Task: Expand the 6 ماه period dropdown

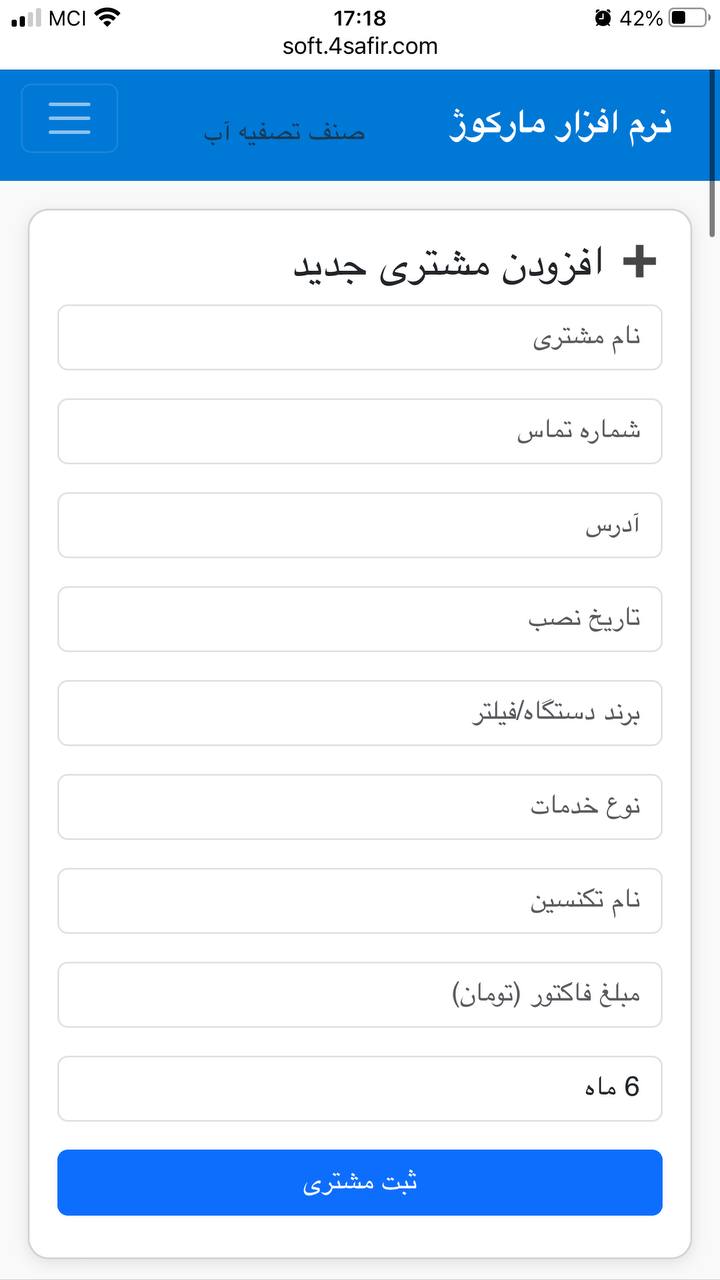Action: point(360,1089)
